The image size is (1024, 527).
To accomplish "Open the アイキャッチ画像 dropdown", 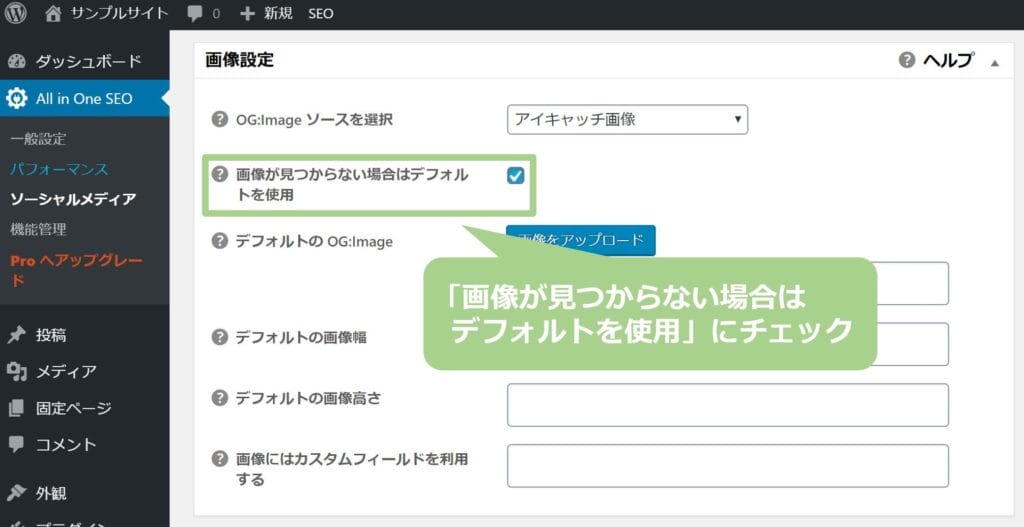I will (627, 120).
